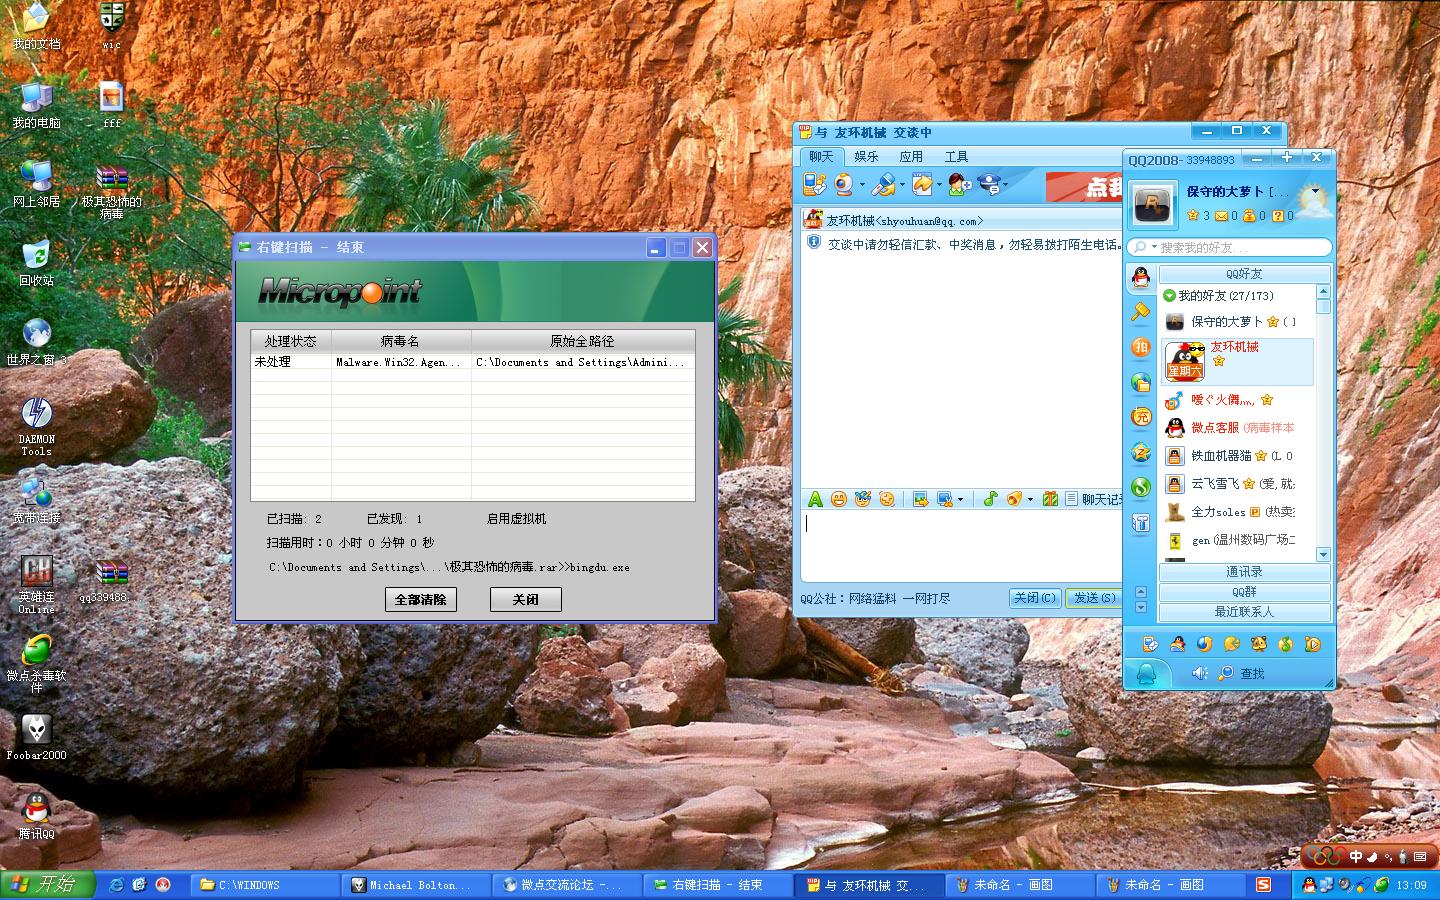1440x900 pixels.
Task: Click the 全部清除 button in scan dialog
Action: pyautogui.click(x=420, y=599)
